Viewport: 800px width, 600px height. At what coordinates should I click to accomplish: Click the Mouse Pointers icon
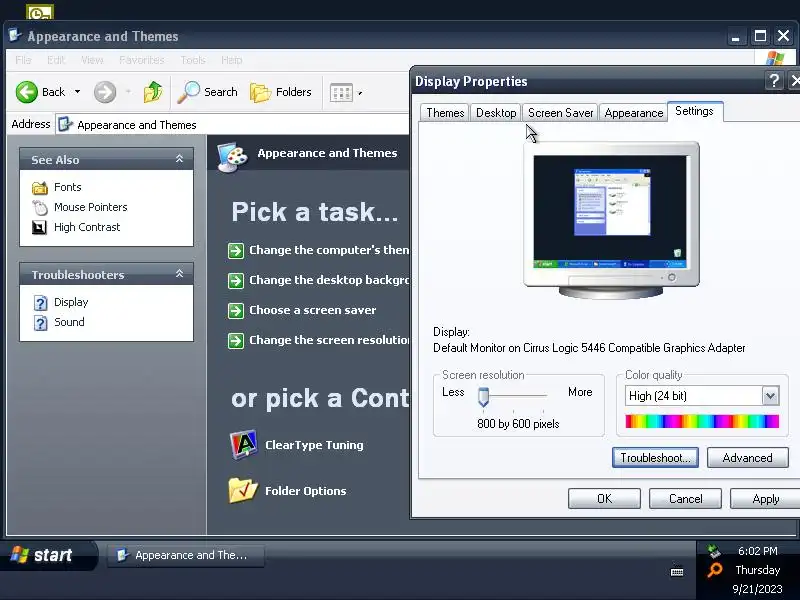40,208
